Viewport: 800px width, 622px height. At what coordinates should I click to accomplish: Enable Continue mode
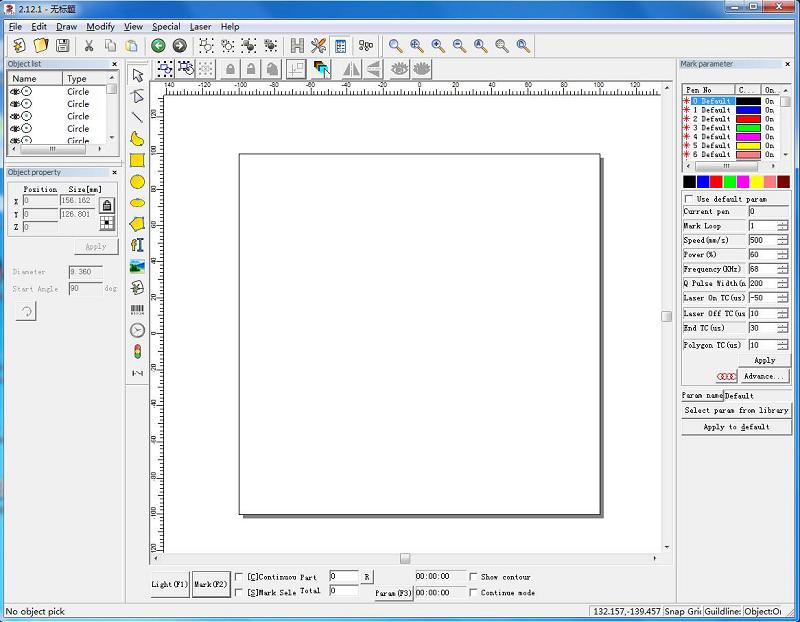(472, 592)
